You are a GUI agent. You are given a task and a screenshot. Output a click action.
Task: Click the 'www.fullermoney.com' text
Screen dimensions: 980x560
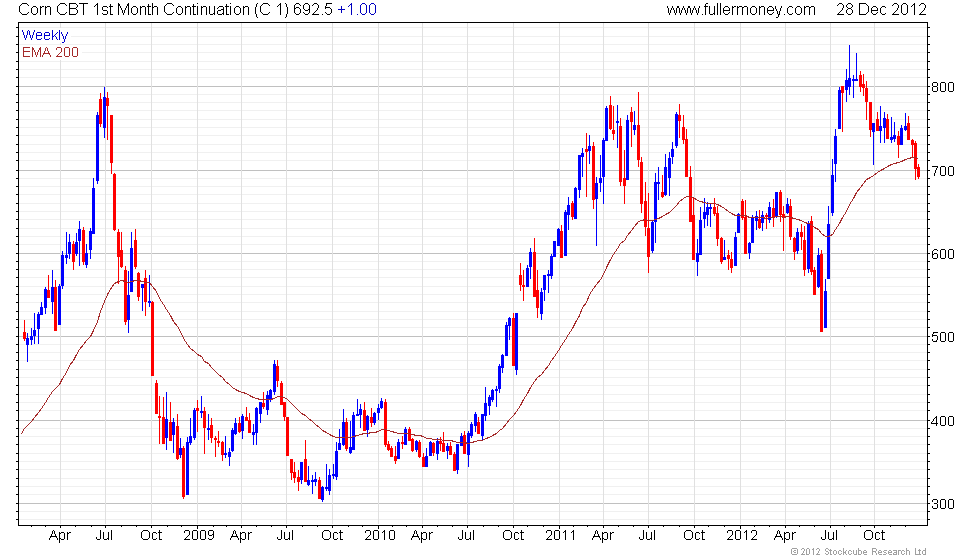pos(741,10)
